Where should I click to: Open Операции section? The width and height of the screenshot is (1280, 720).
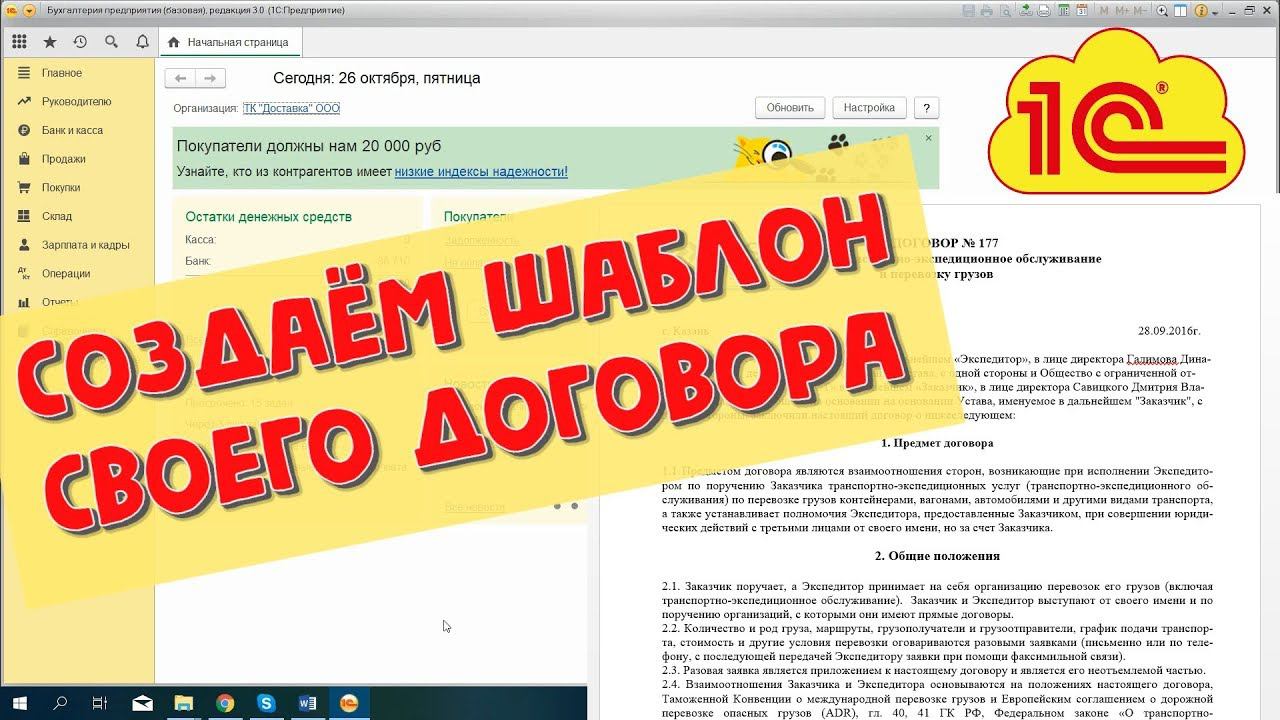(x=66, y=273)
